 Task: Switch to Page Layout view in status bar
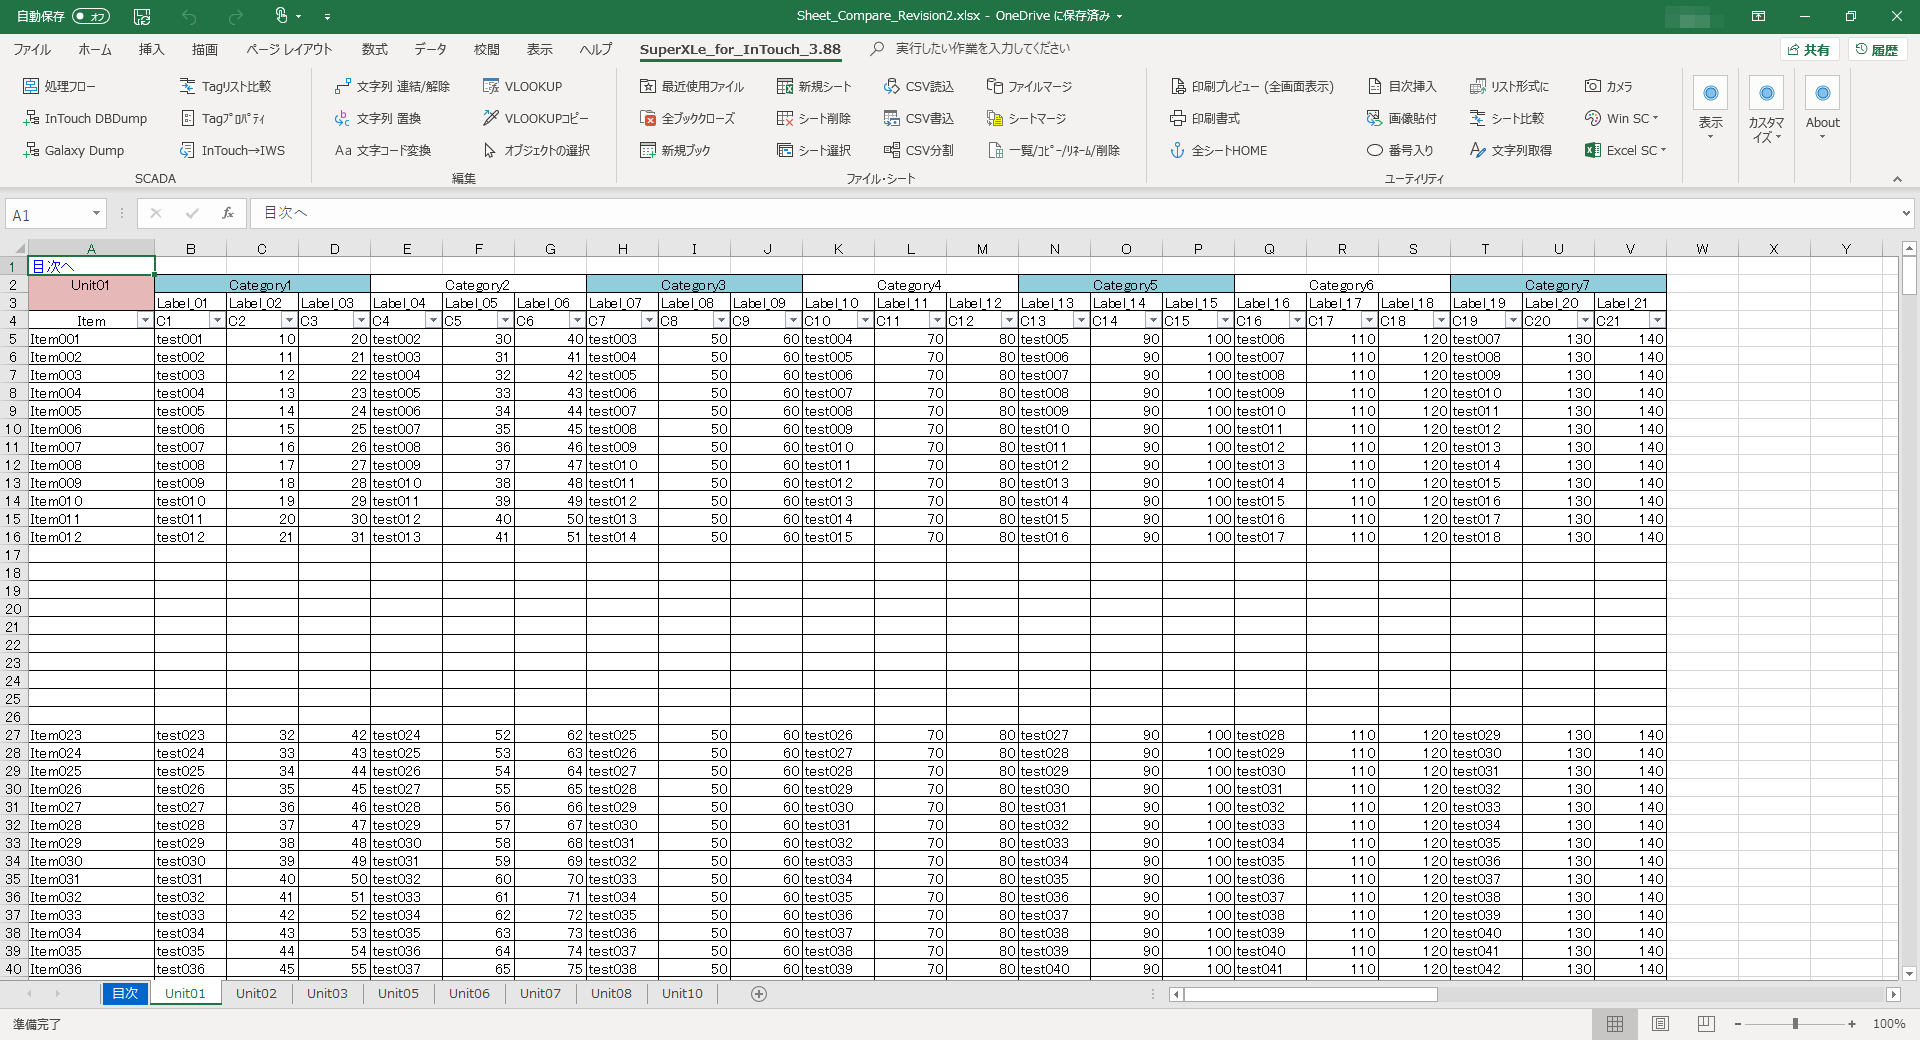coord(1660,1024)
